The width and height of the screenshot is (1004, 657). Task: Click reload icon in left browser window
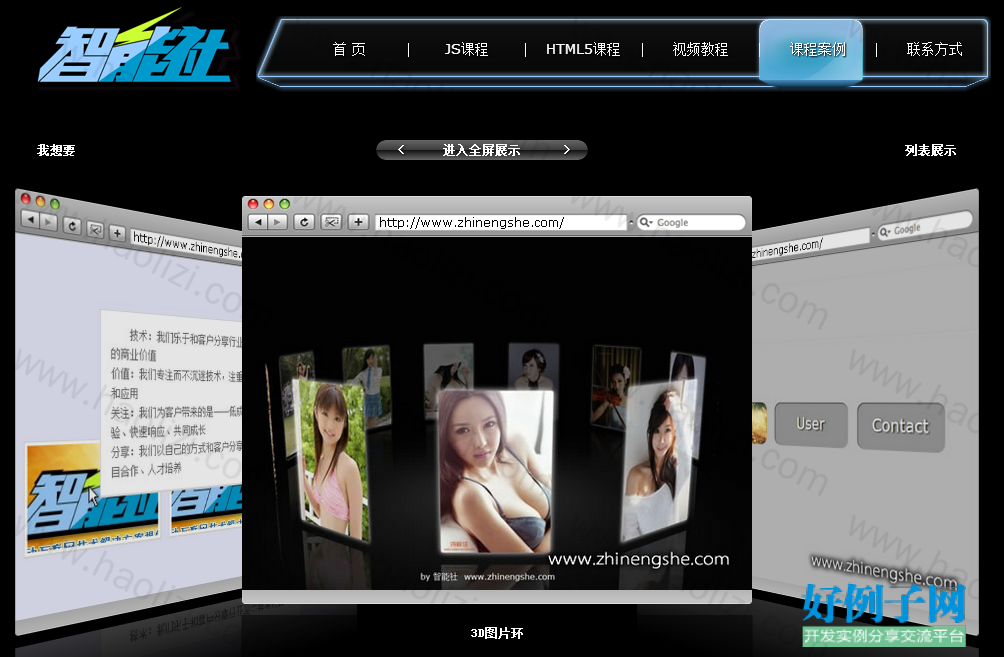[x=72, y=226]
